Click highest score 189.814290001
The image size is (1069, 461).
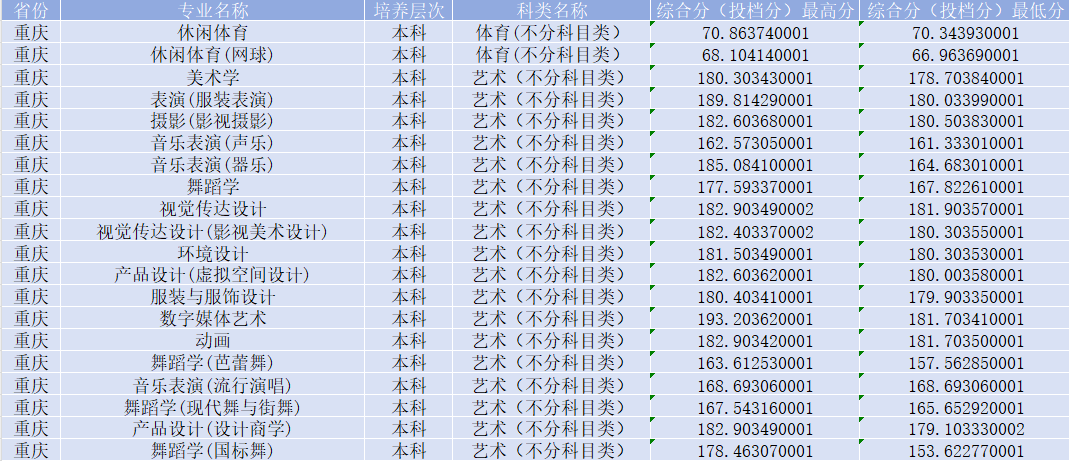754,100
